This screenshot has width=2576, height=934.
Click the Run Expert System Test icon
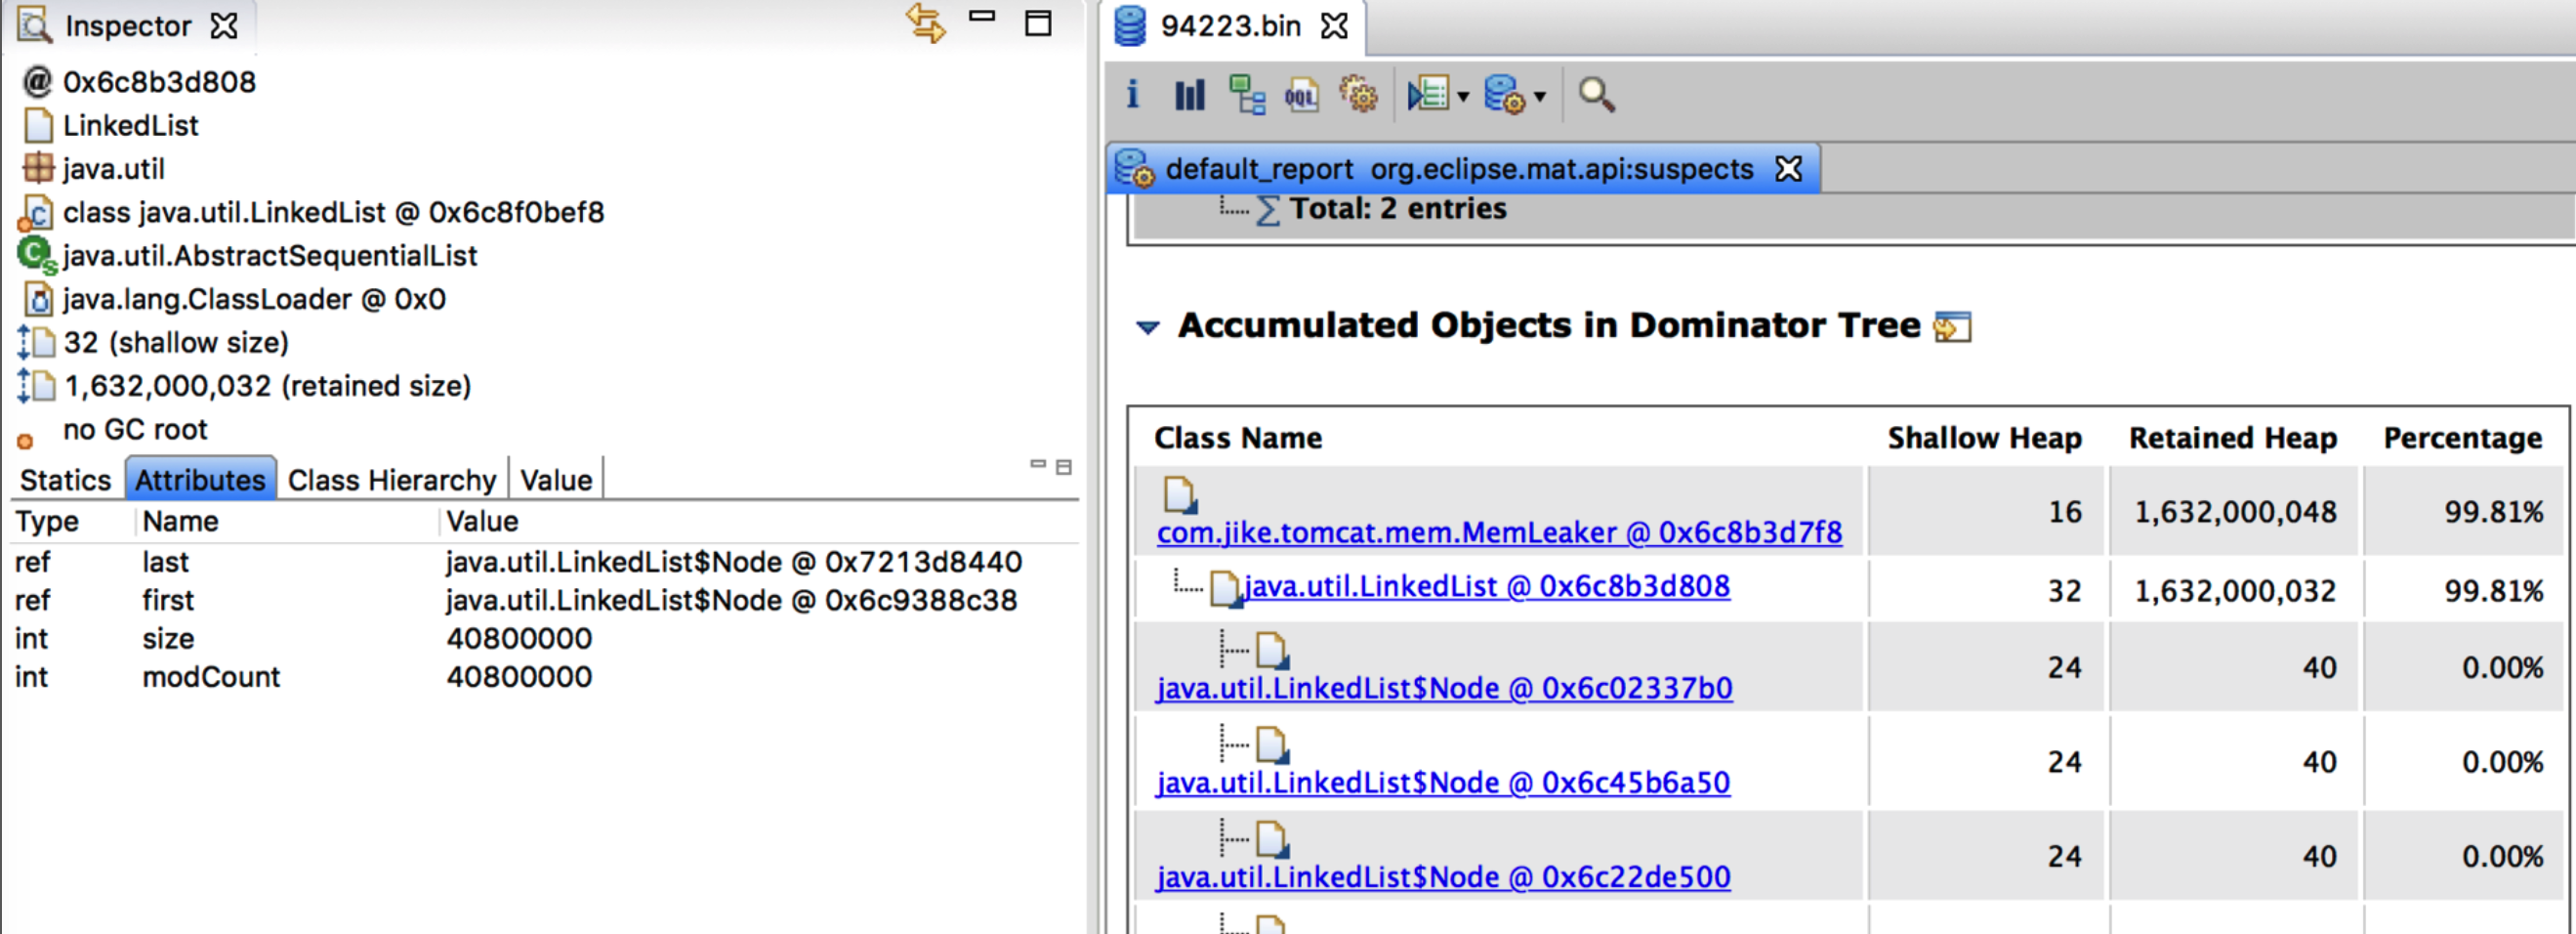tap(1503, 95)
